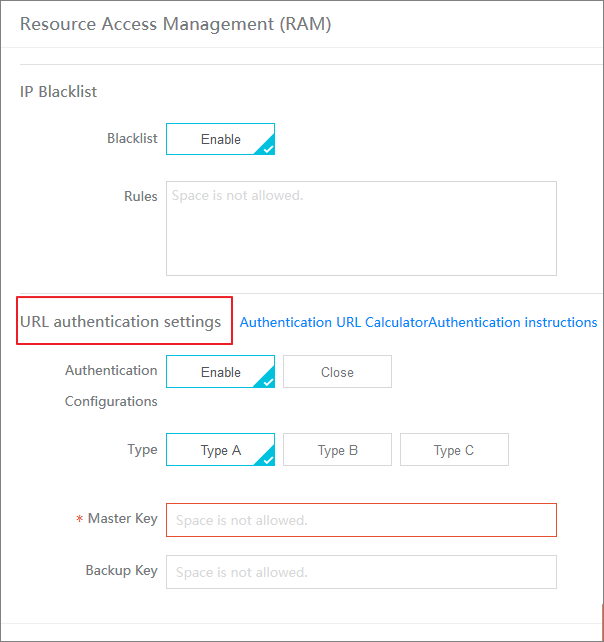Screen dimensions: 604x642
Task: Select authentication Type B
Action: 337,450
